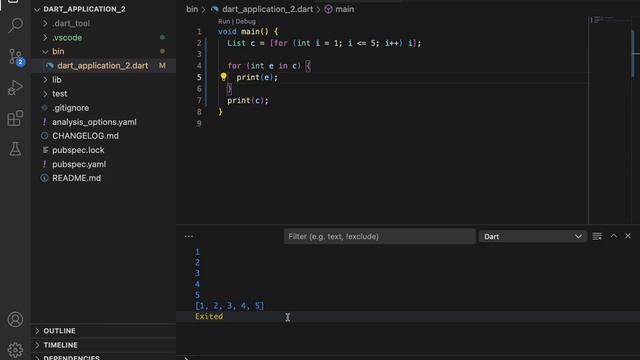The image size is (640, 360).
Task: Open the panel's three-dot overflow menu
Action: click(x=189, y=236)
